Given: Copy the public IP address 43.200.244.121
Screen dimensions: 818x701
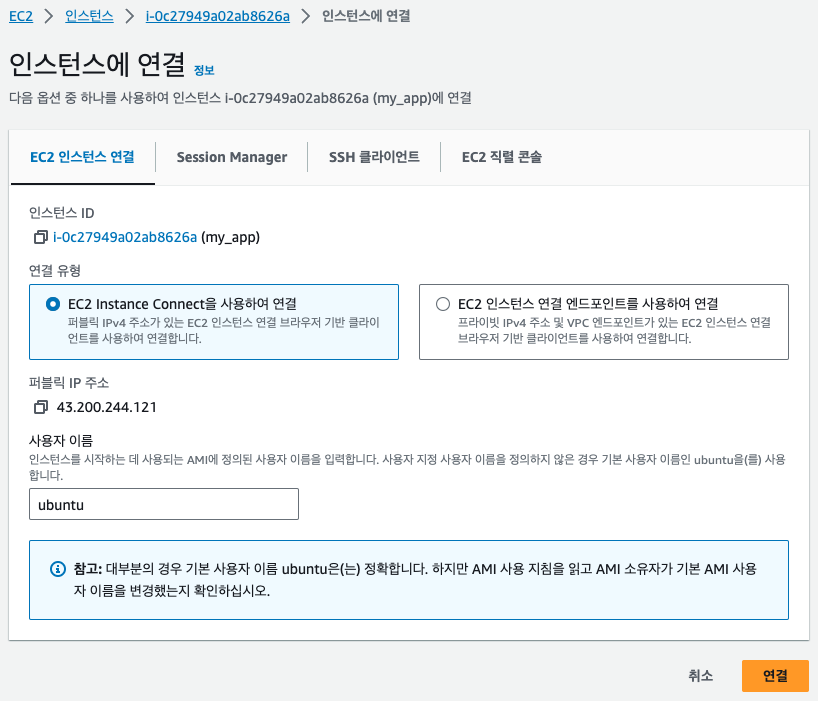Looking at the screenshot, I should click(41, 407).
